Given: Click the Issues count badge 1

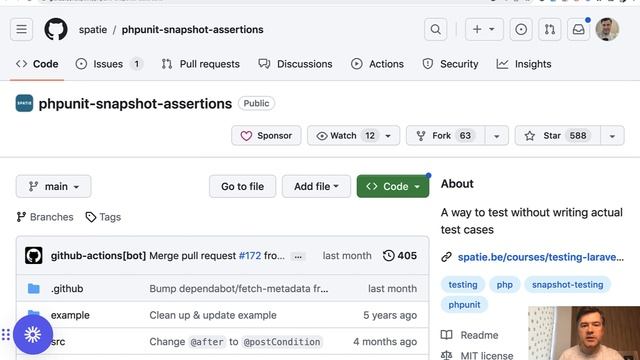Looking at the screenshot, I should [137, 64].
